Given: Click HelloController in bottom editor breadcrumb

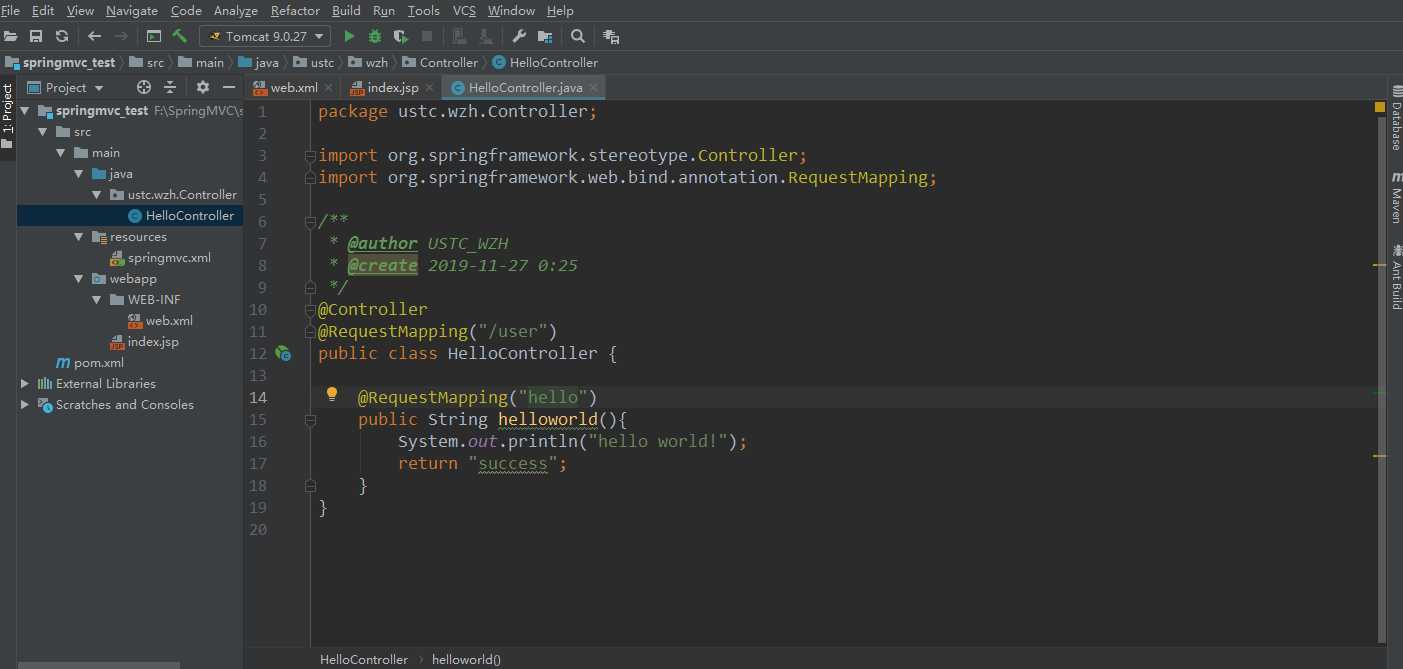Looking at the screenshot, I should (364, 660).
